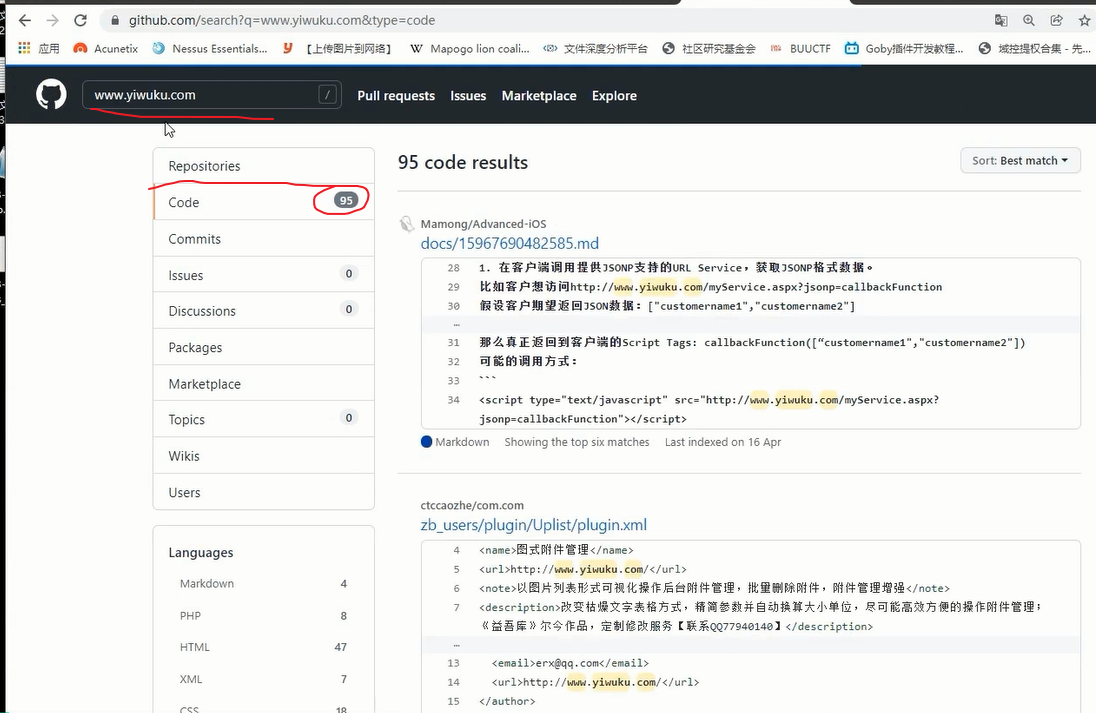The height and width of the screenshot is (713, 1096).
Task: Select Packages results category
Action: pos(264,347)
